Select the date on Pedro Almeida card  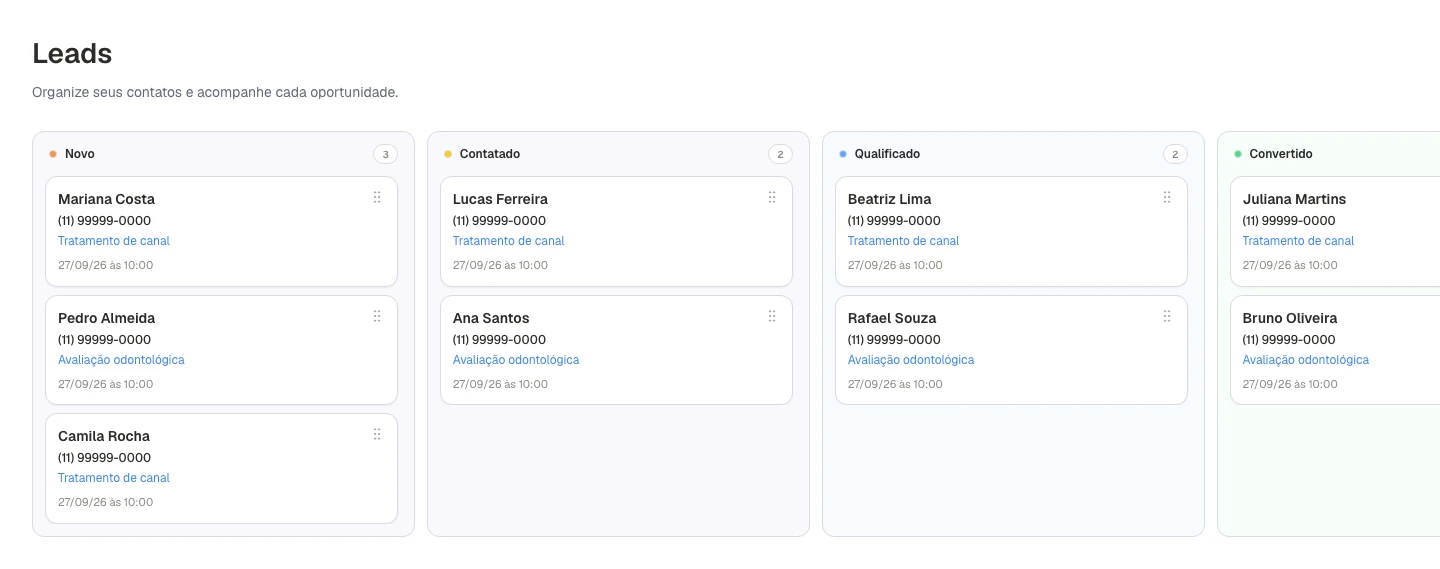106,385
